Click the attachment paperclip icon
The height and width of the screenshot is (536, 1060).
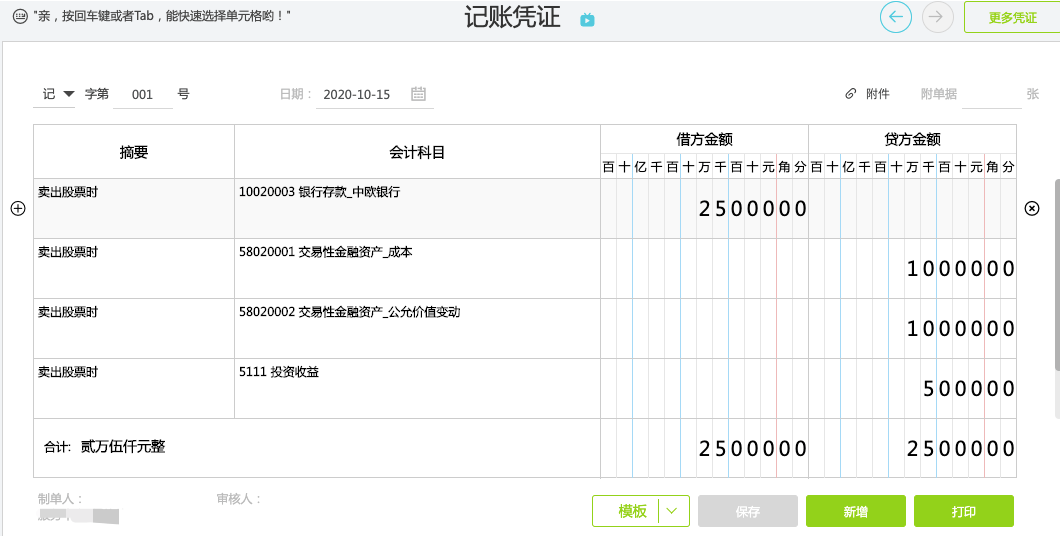(x=851, y=94)
